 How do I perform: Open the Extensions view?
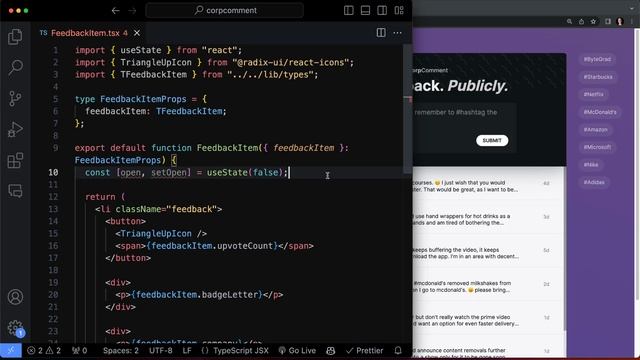tap(15, 160)
